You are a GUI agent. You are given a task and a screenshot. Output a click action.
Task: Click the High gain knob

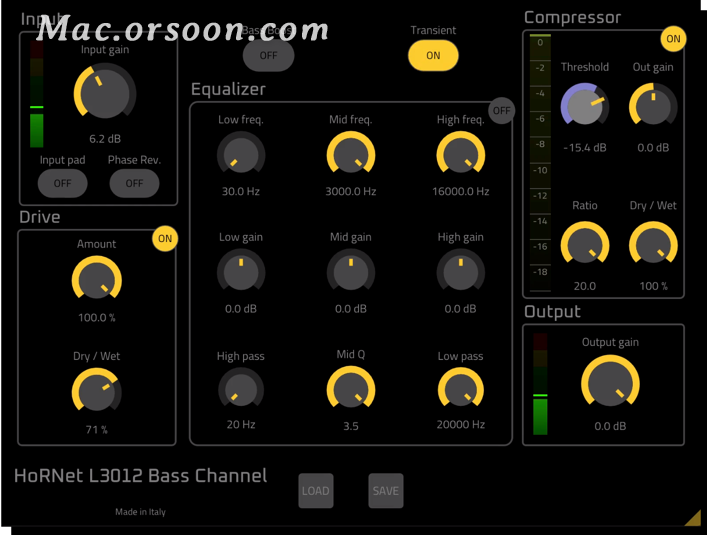point(460,270)
